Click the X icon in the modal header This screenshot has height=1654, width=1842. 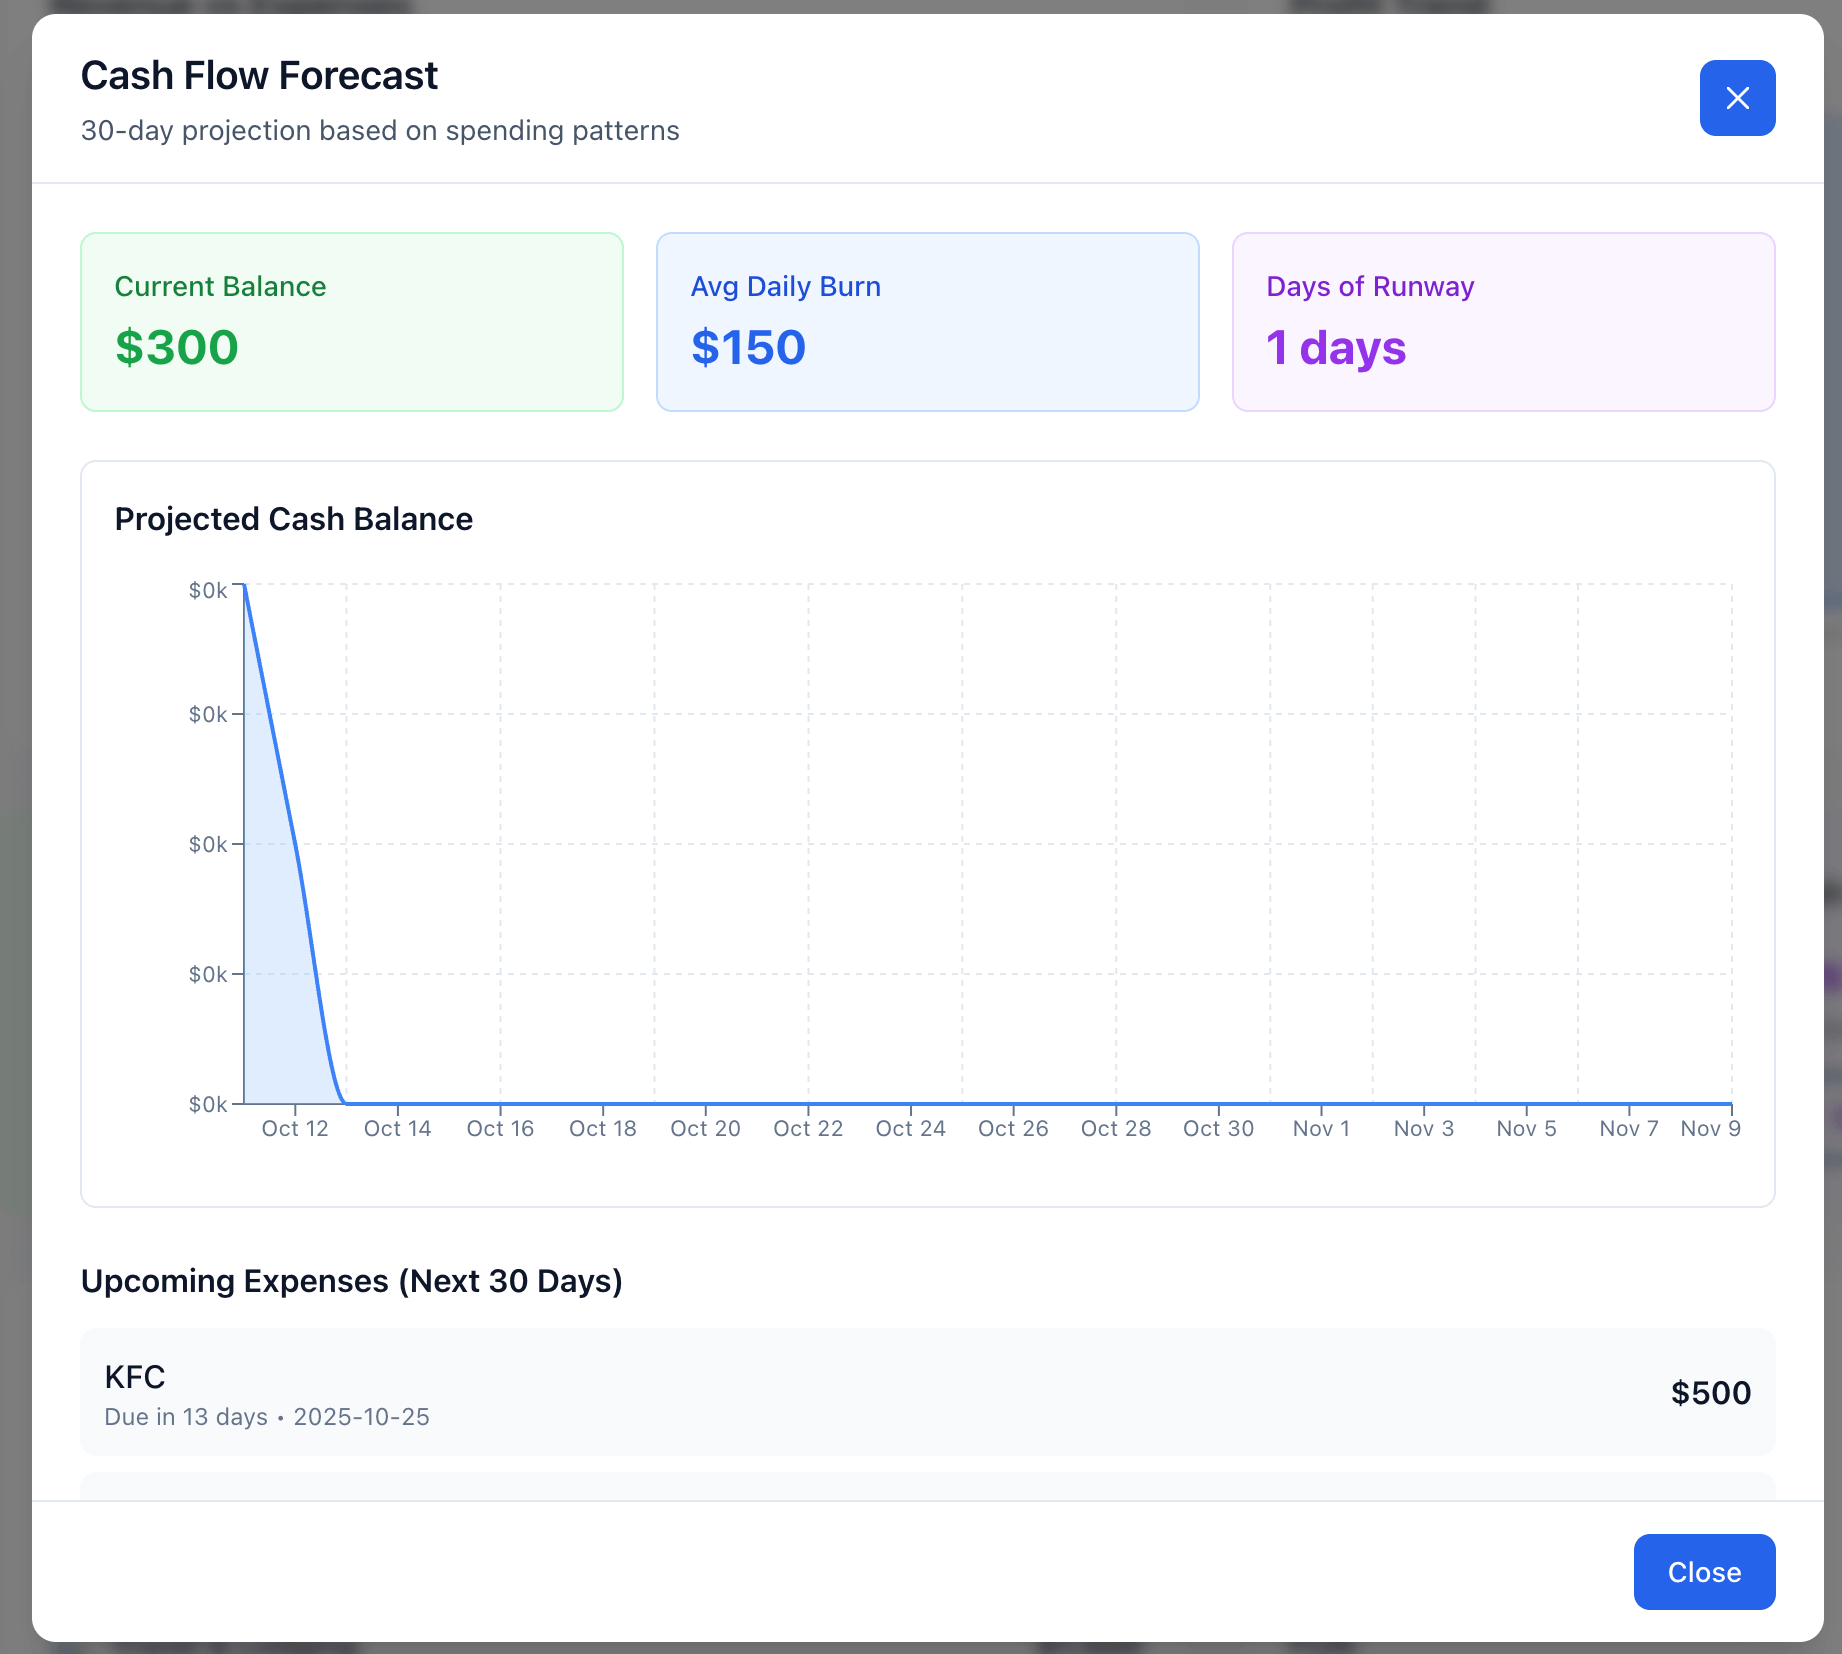click(x=1737, y=98)
